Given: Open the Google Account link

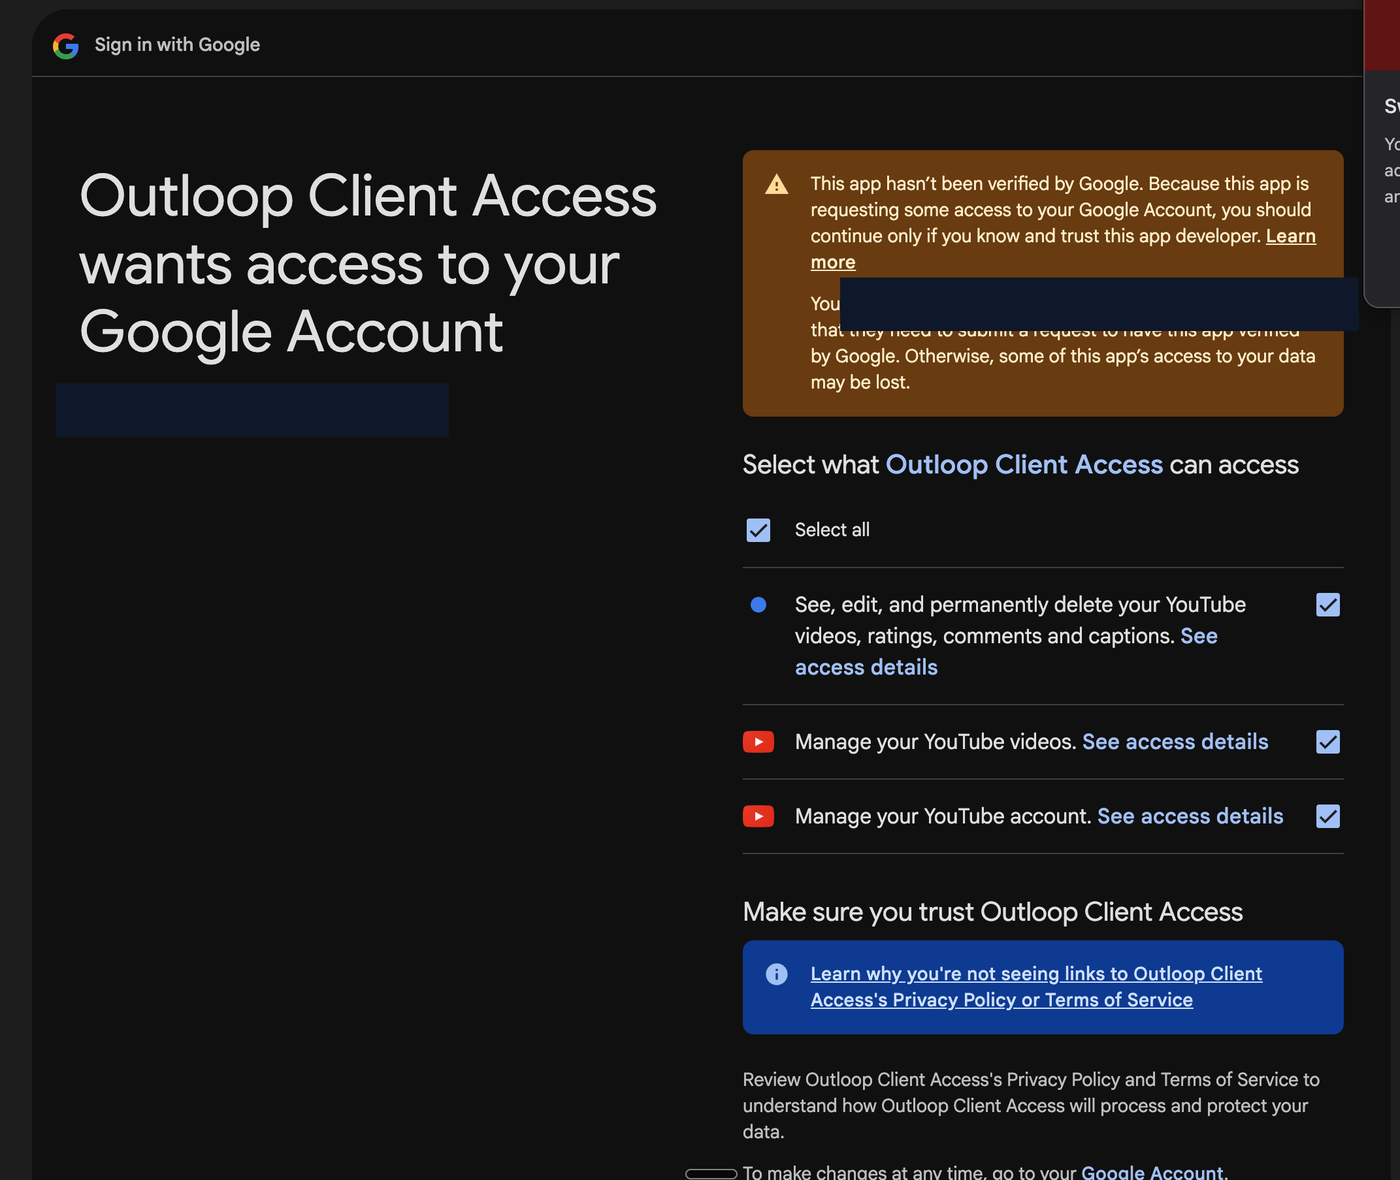Looking at the screenshot, I should [x=1152, y=1172].
